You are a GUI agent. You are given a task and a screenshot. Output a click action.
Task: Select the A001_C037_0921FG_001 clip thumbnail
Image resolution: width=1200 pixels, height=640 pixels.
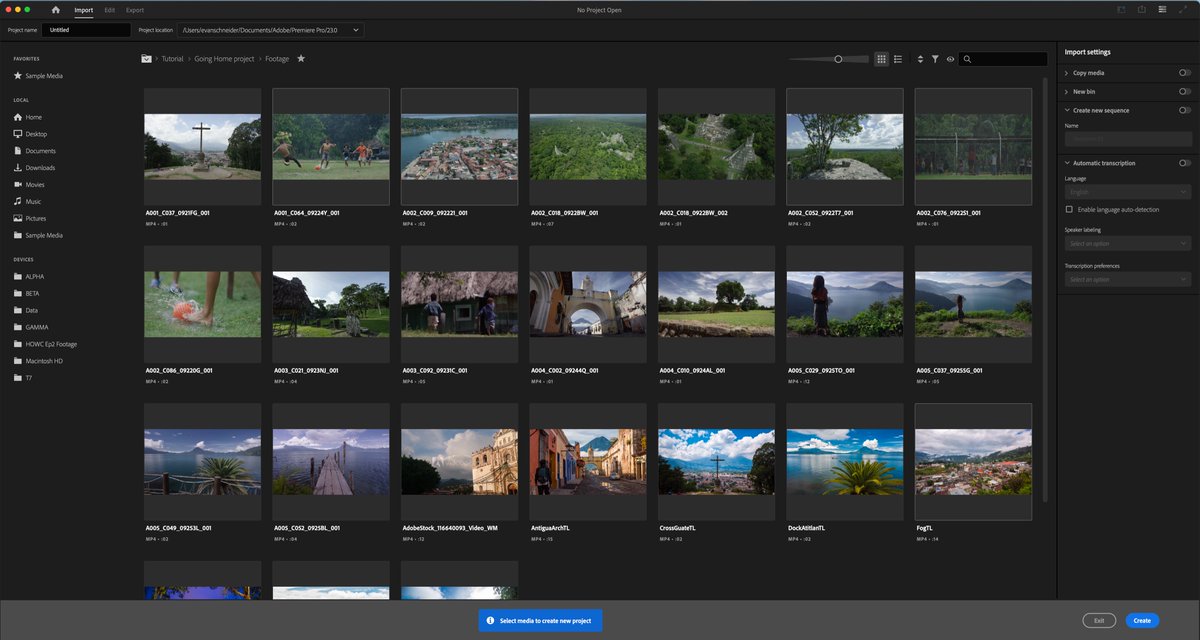pos(202,146)
